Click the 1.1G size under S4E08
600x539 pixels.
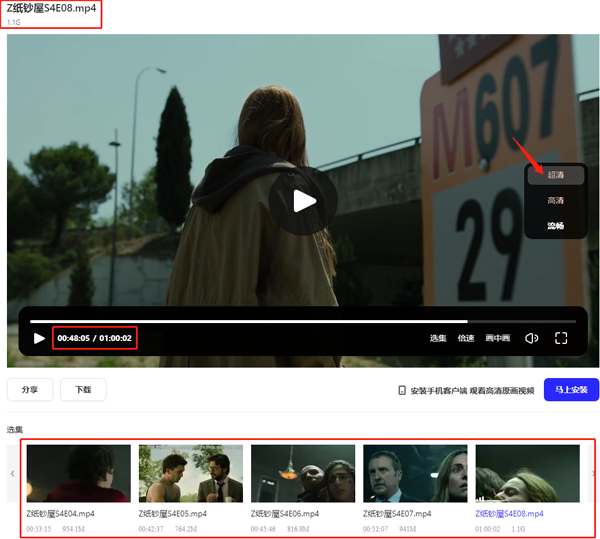(518, 529)
